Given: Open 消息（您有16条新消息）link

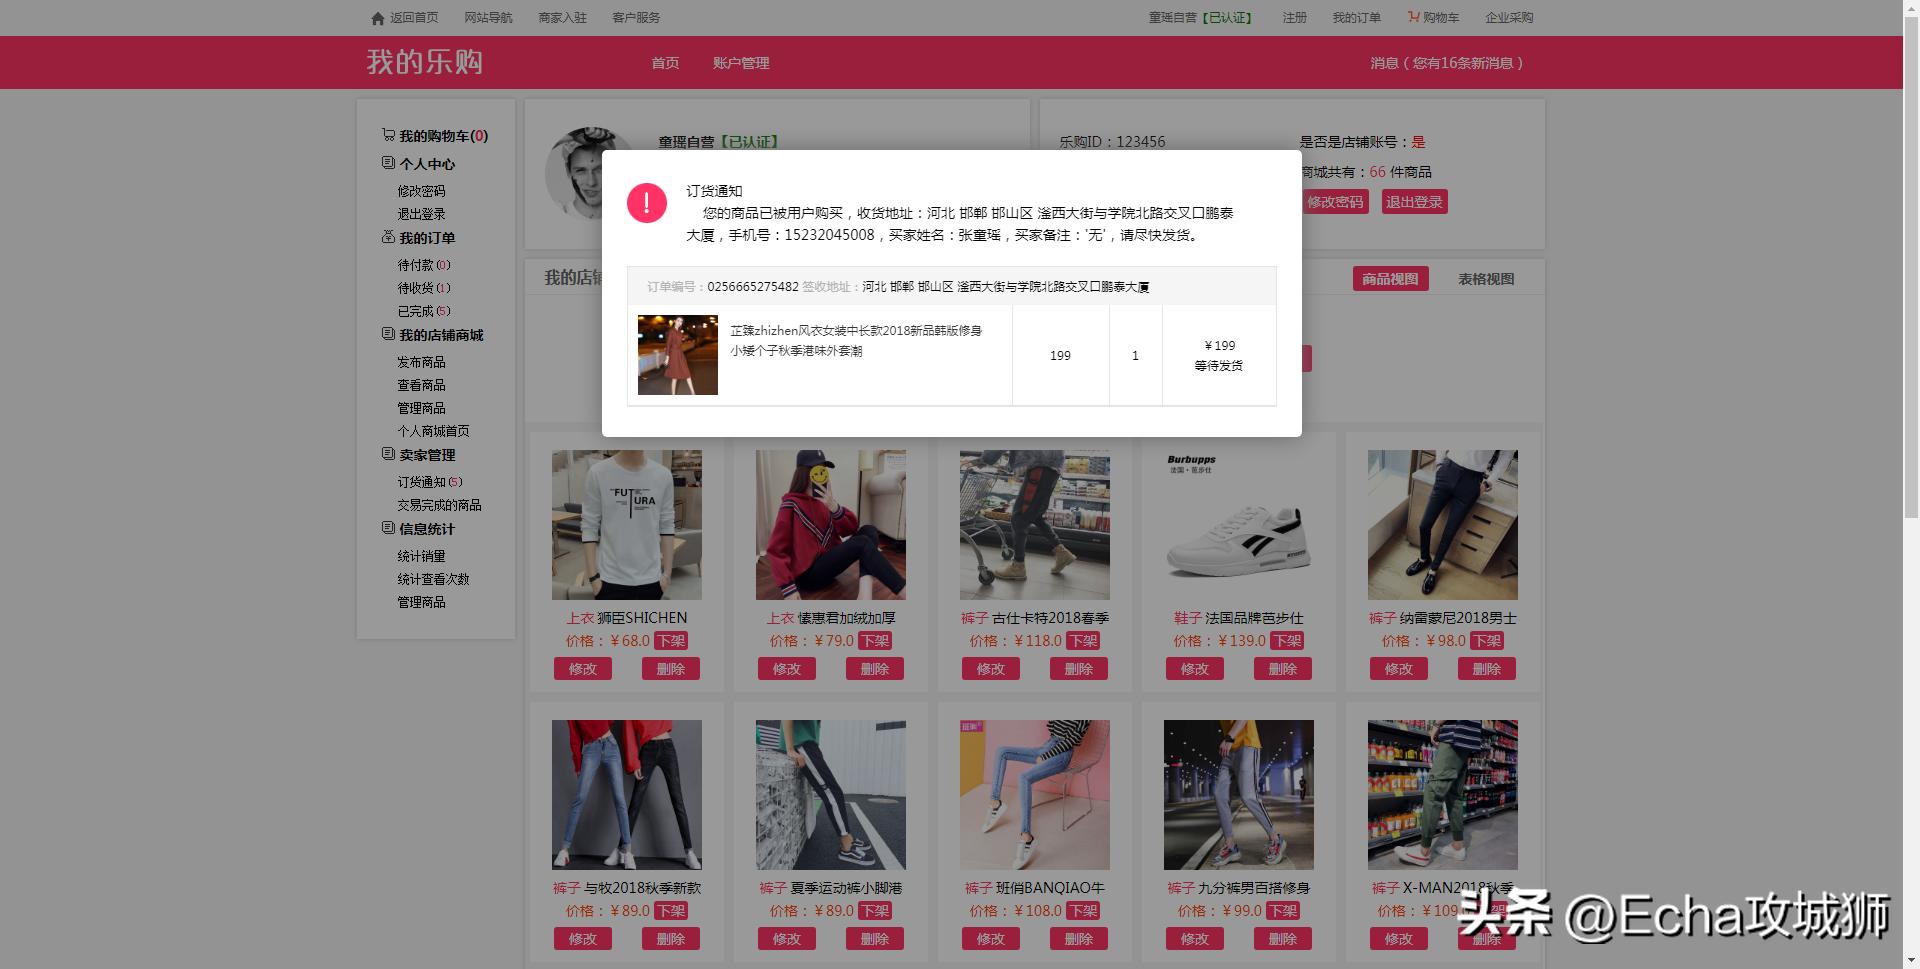Looking at the screenshot, I should pos(1446,62).
